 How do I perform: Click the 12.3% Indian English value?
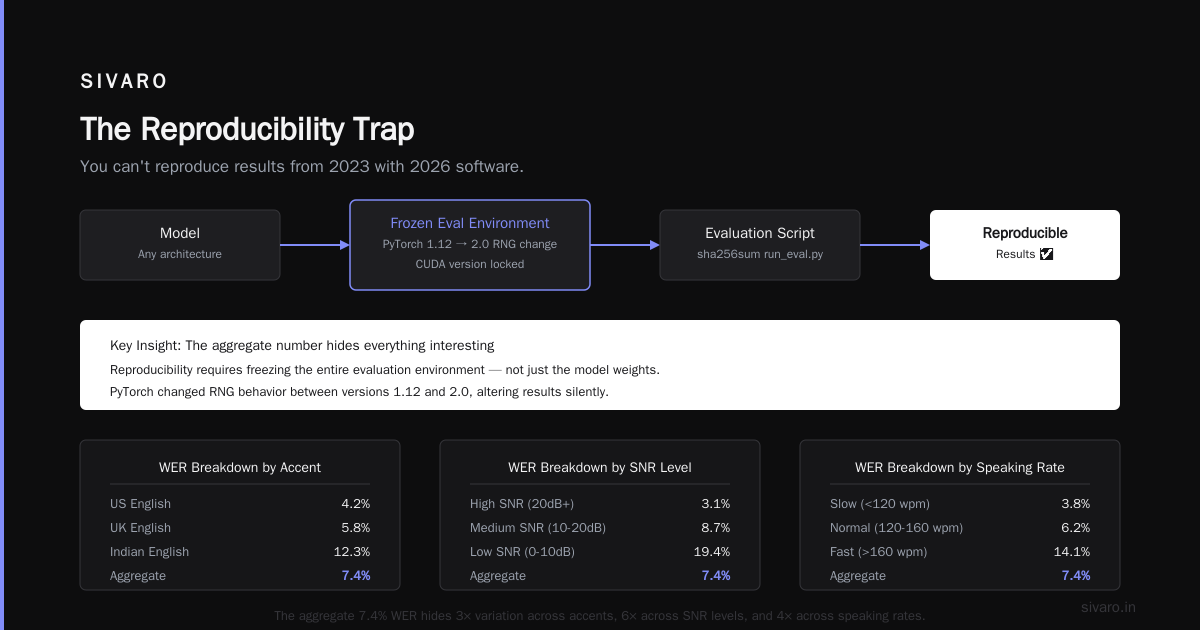point(352,552)
